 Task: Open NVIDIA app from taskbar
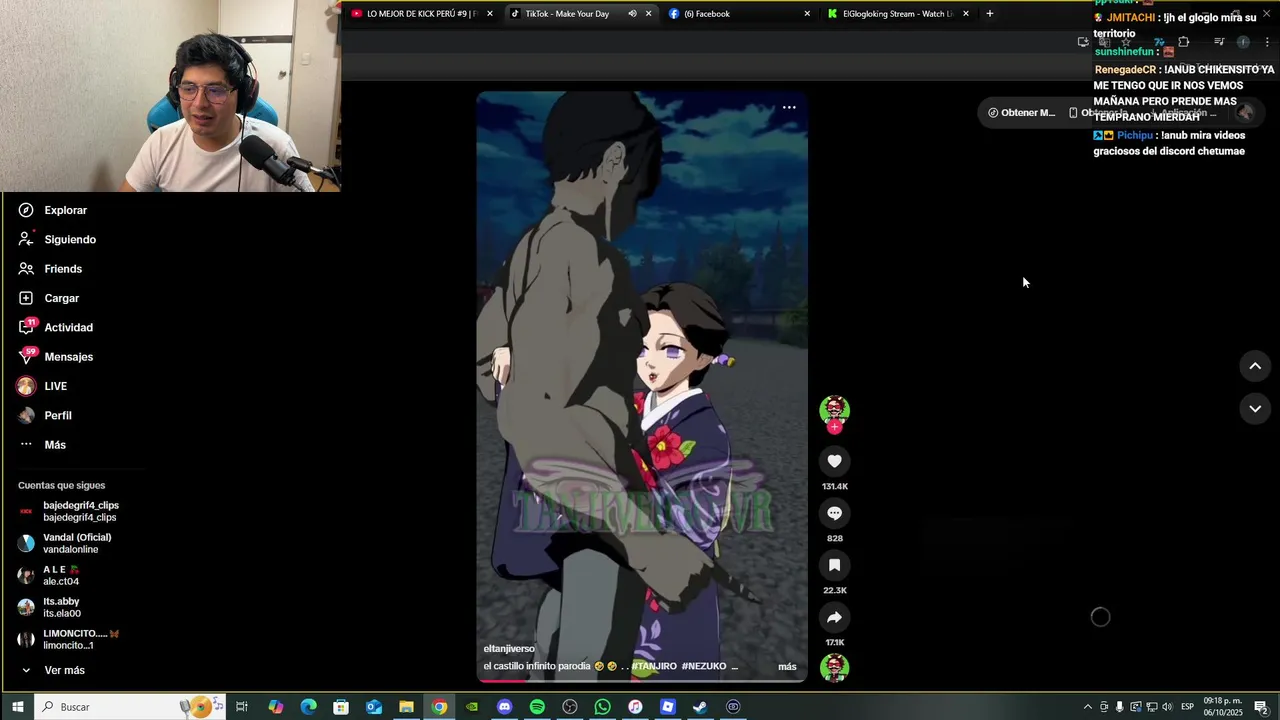click(472, 707)
